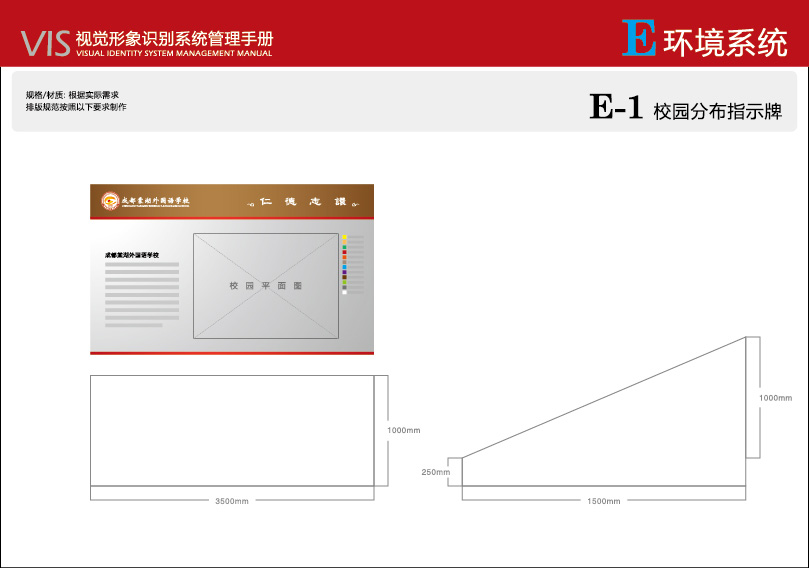Click the 1000mm label beside the side view
The height and width of the screenshot is (568, 809).
pyautogui.click(x=775, y=398)
